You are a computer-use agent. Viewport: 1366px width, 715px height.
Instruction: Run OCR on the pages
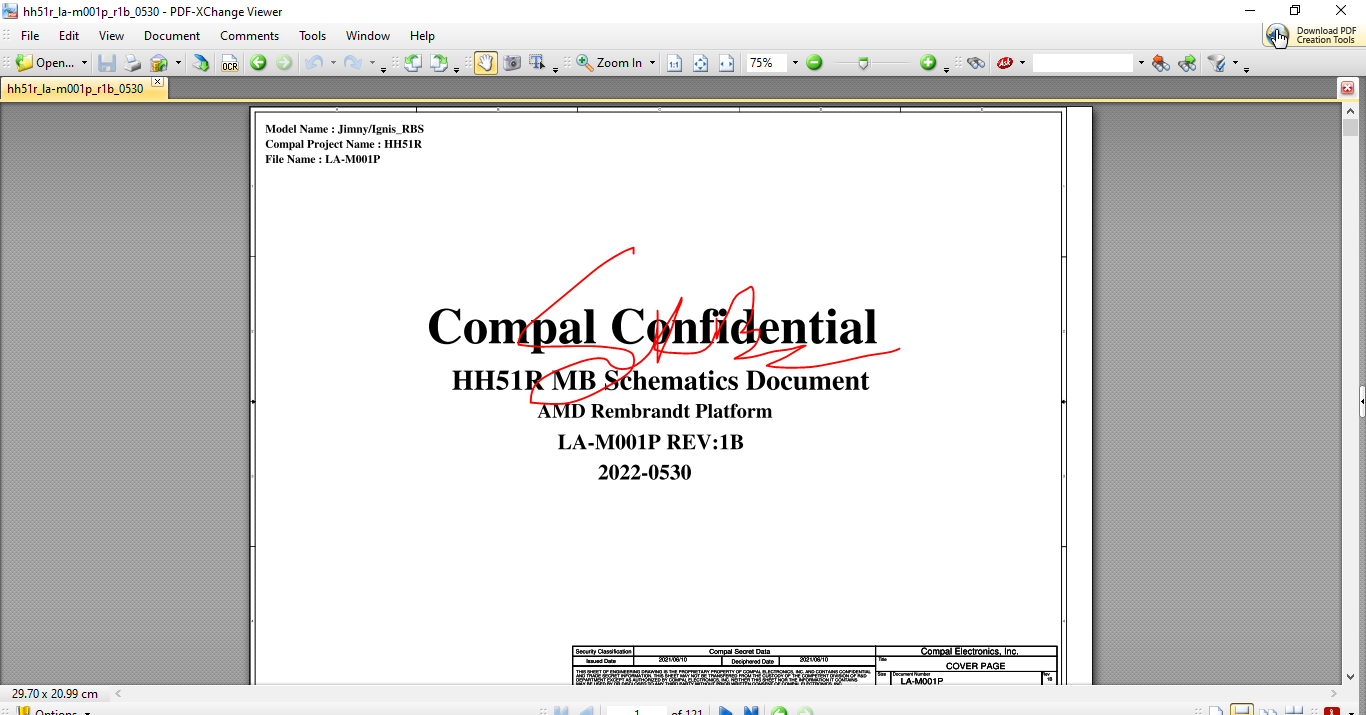point(230,63)
